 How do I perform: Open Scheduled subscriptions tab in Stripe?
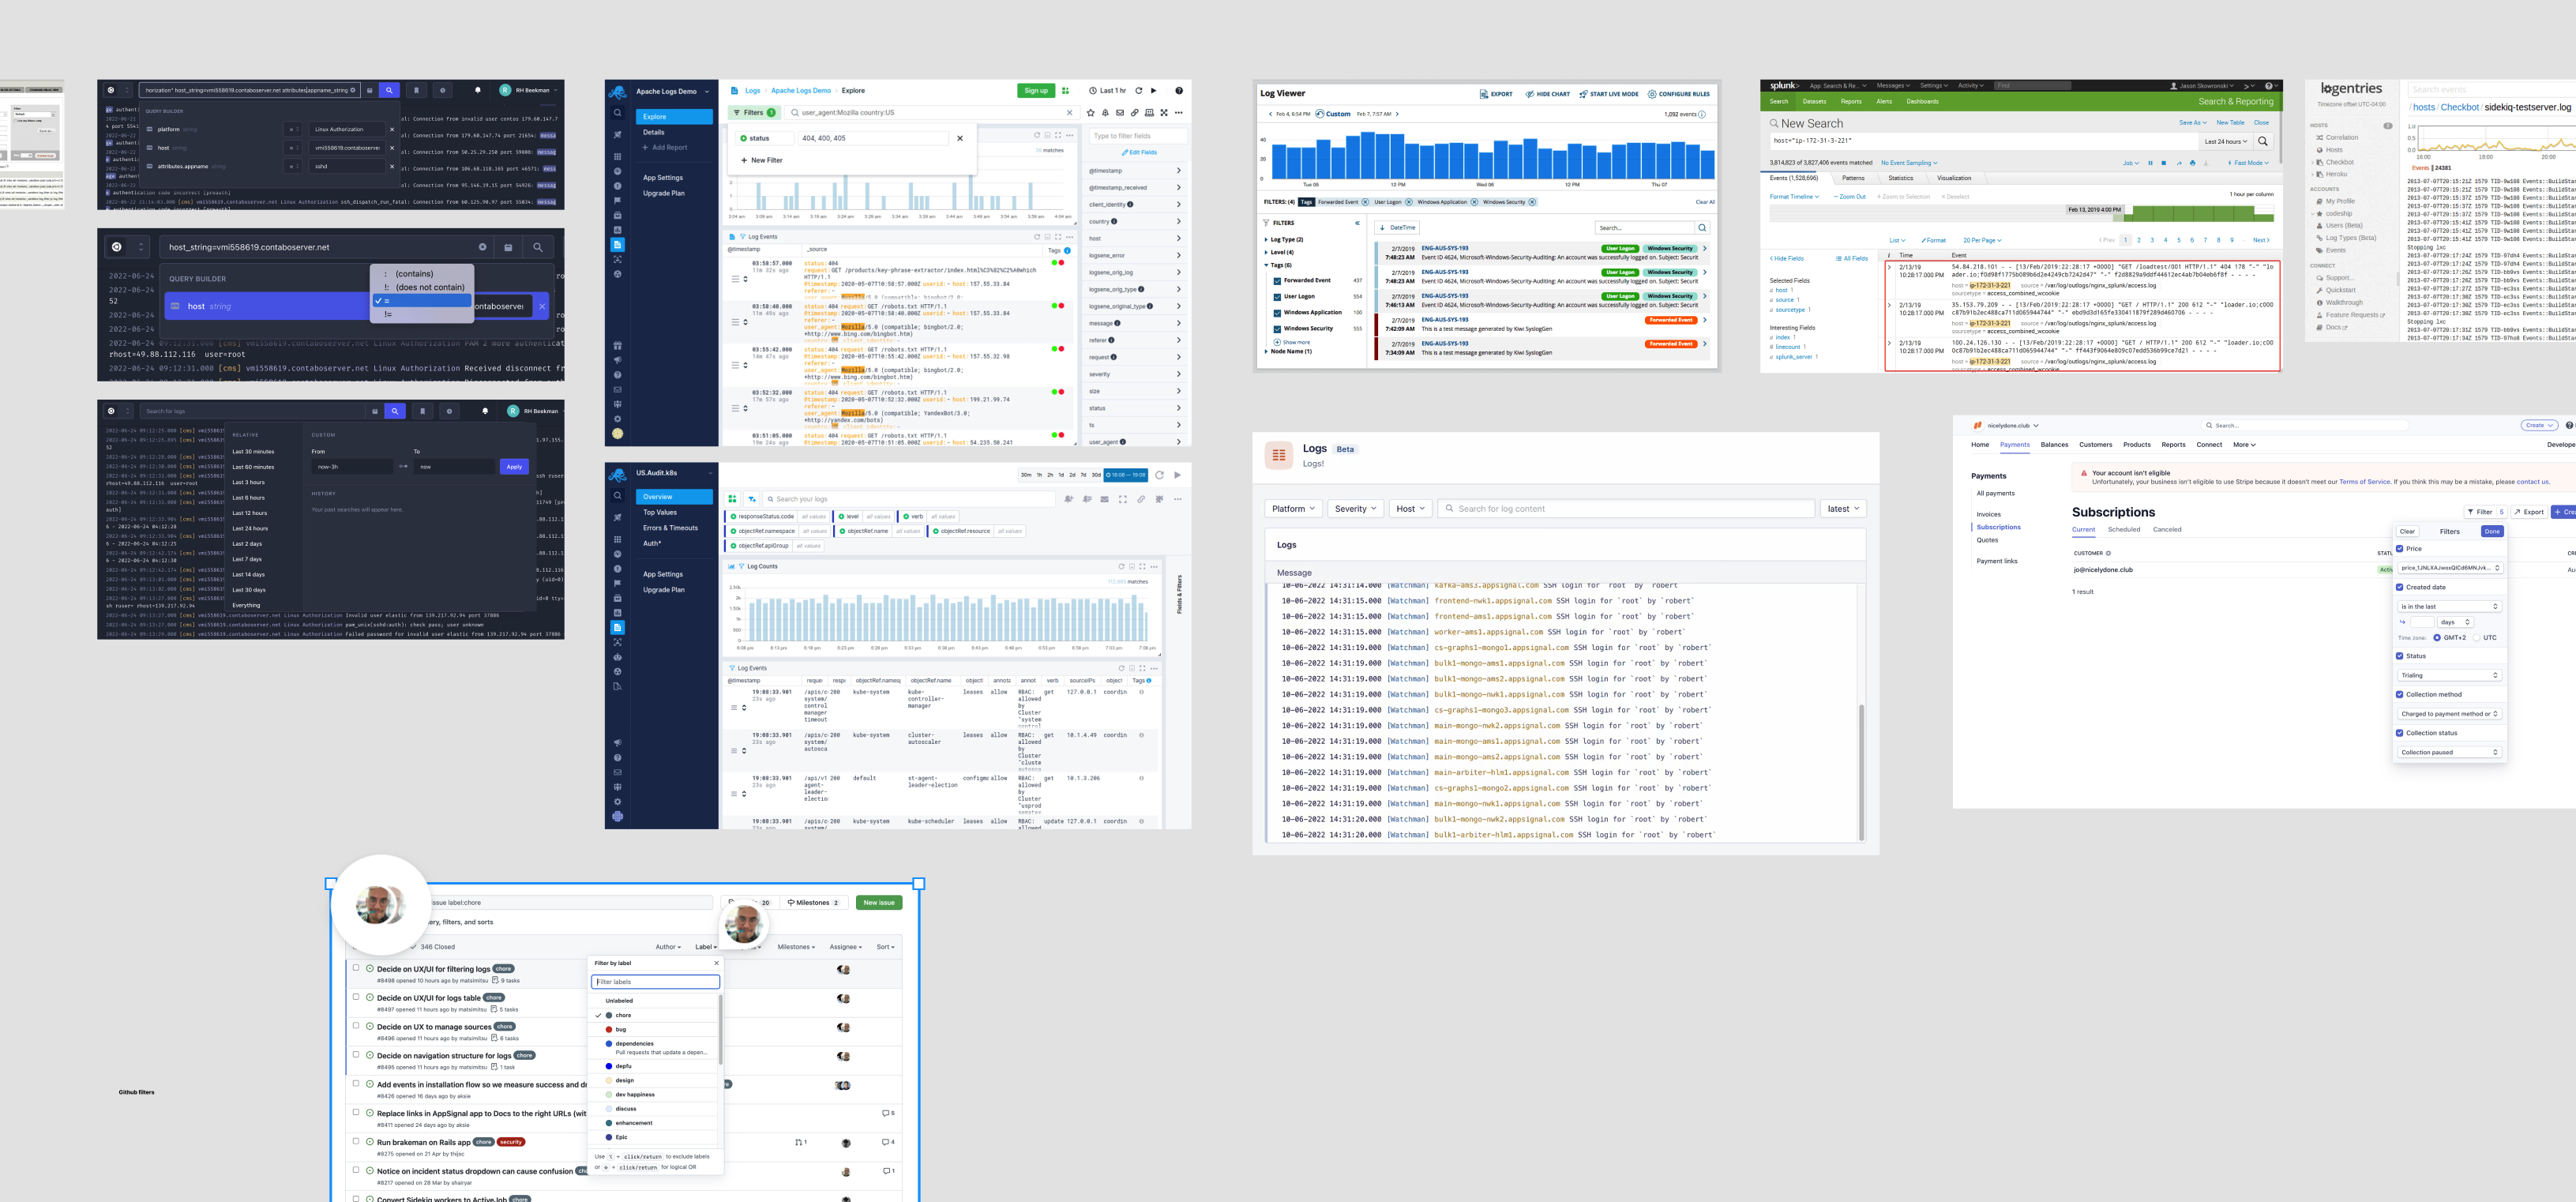[2124, 529]
